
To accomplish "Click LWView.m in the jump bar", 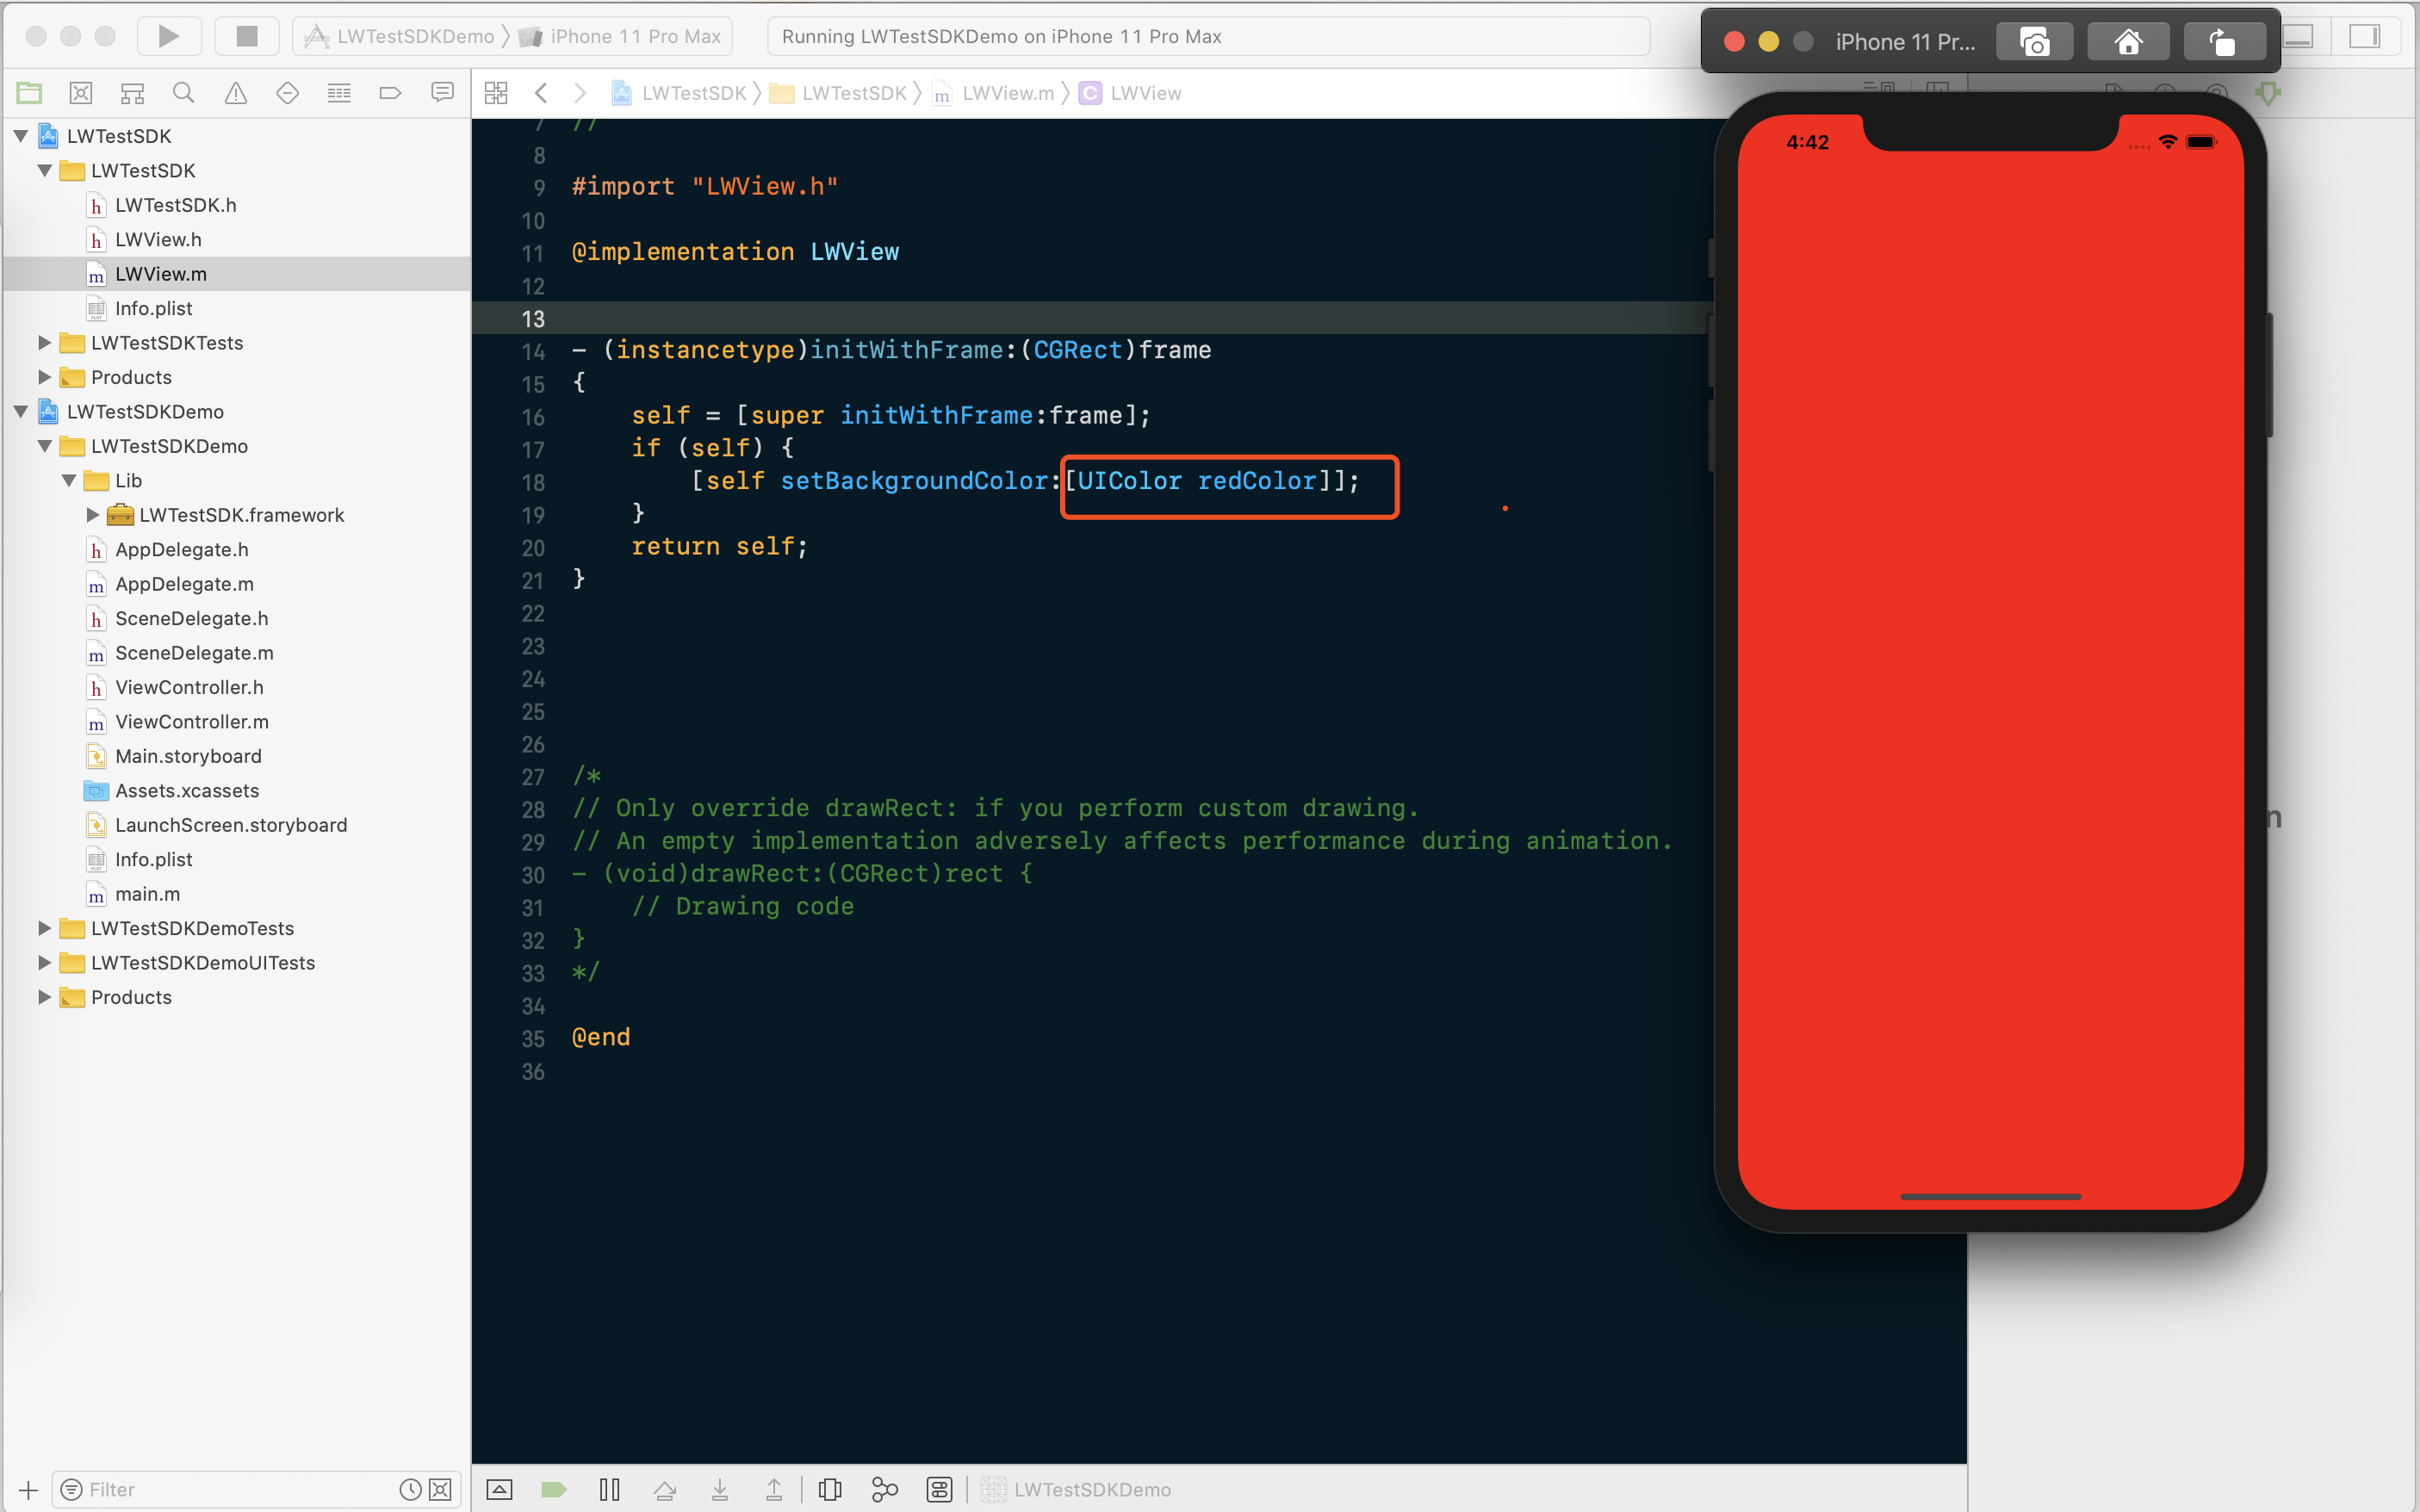I will click(1007, 93).
